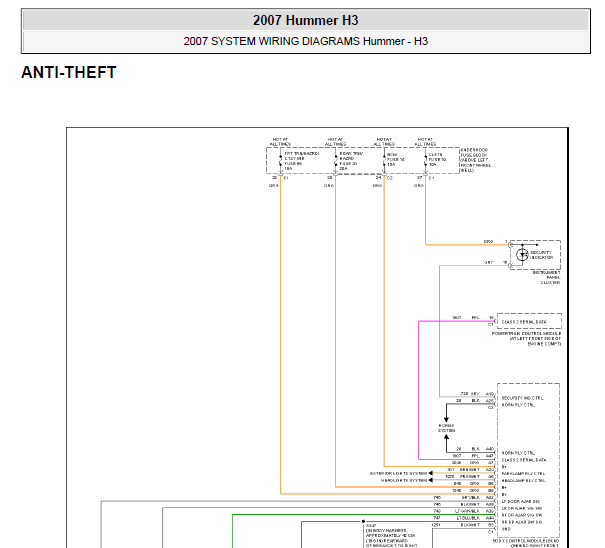Click the arrowhead next to HEADLIGHTS SYSTEM
Viewport: 605px width, 548px height.
coord(431,480)
